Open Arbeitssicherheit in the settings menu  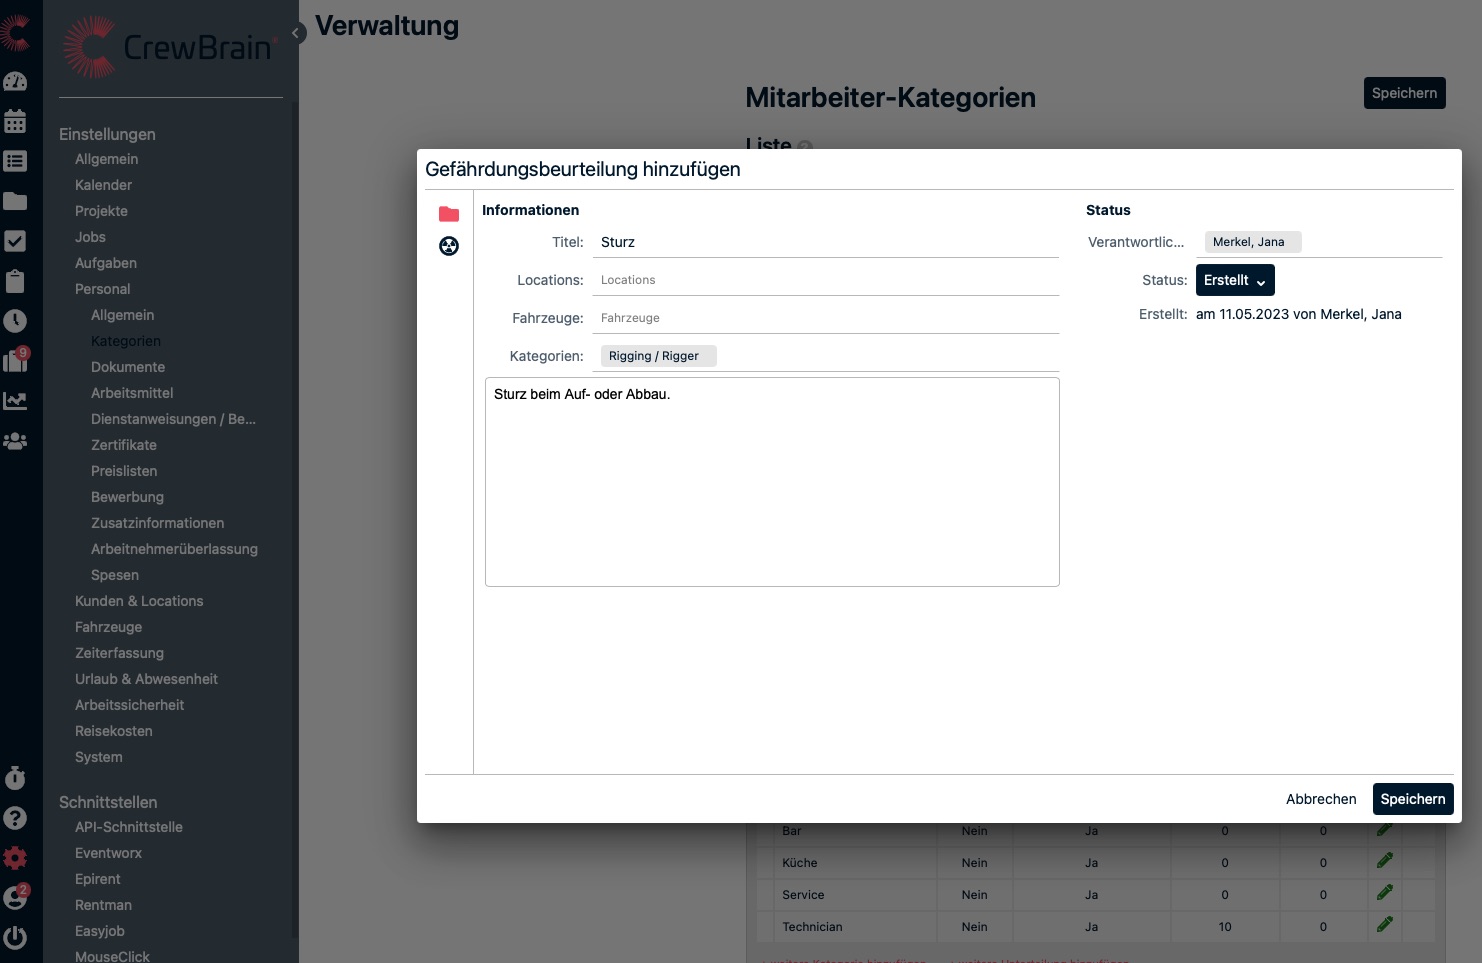[129, 705]
